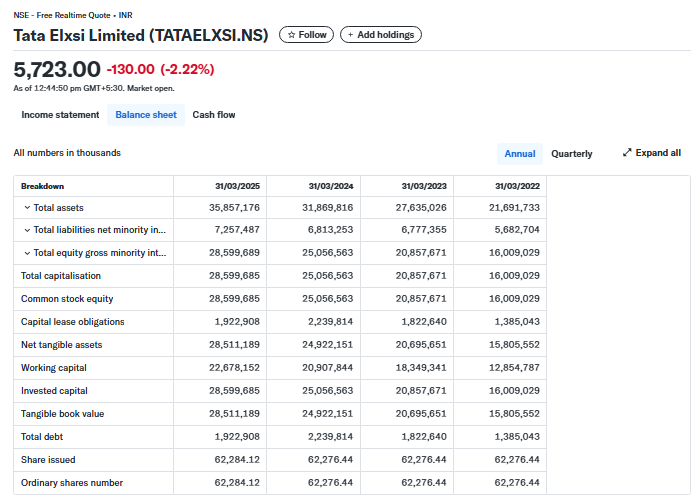Click the Common stock equity row label
Viewport: 699px width, 502px height.
coord(67,299)
